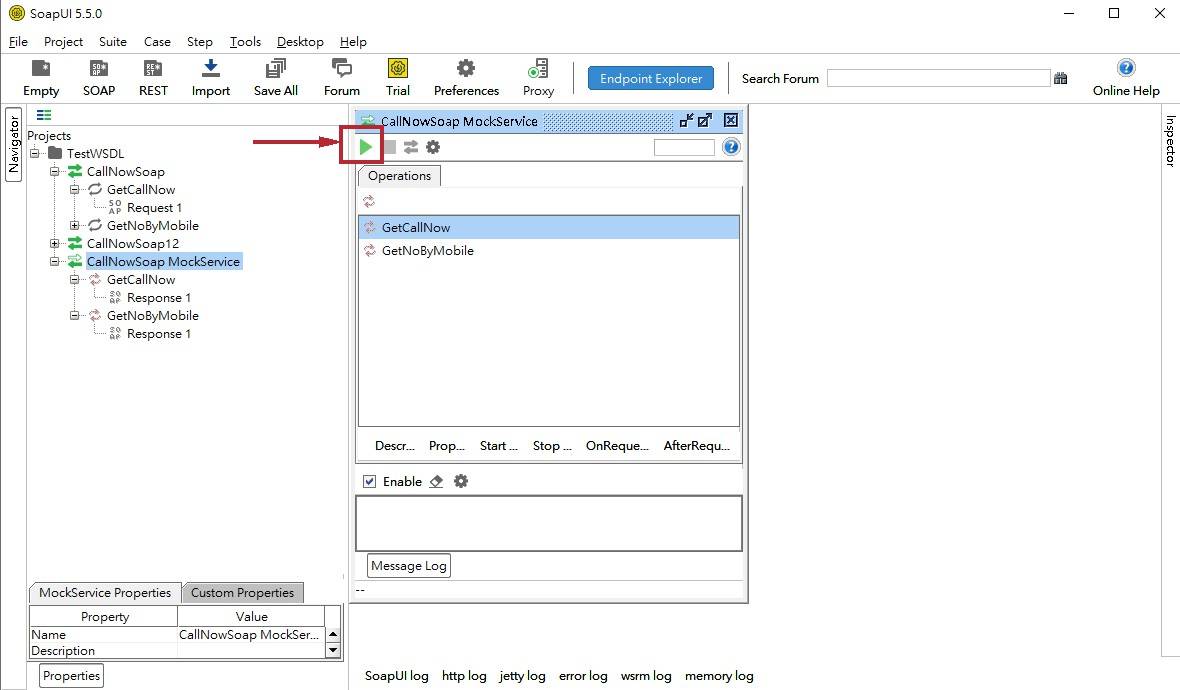Open the jetty log tab
This screenshot has width=1180, height=690.
522,676
